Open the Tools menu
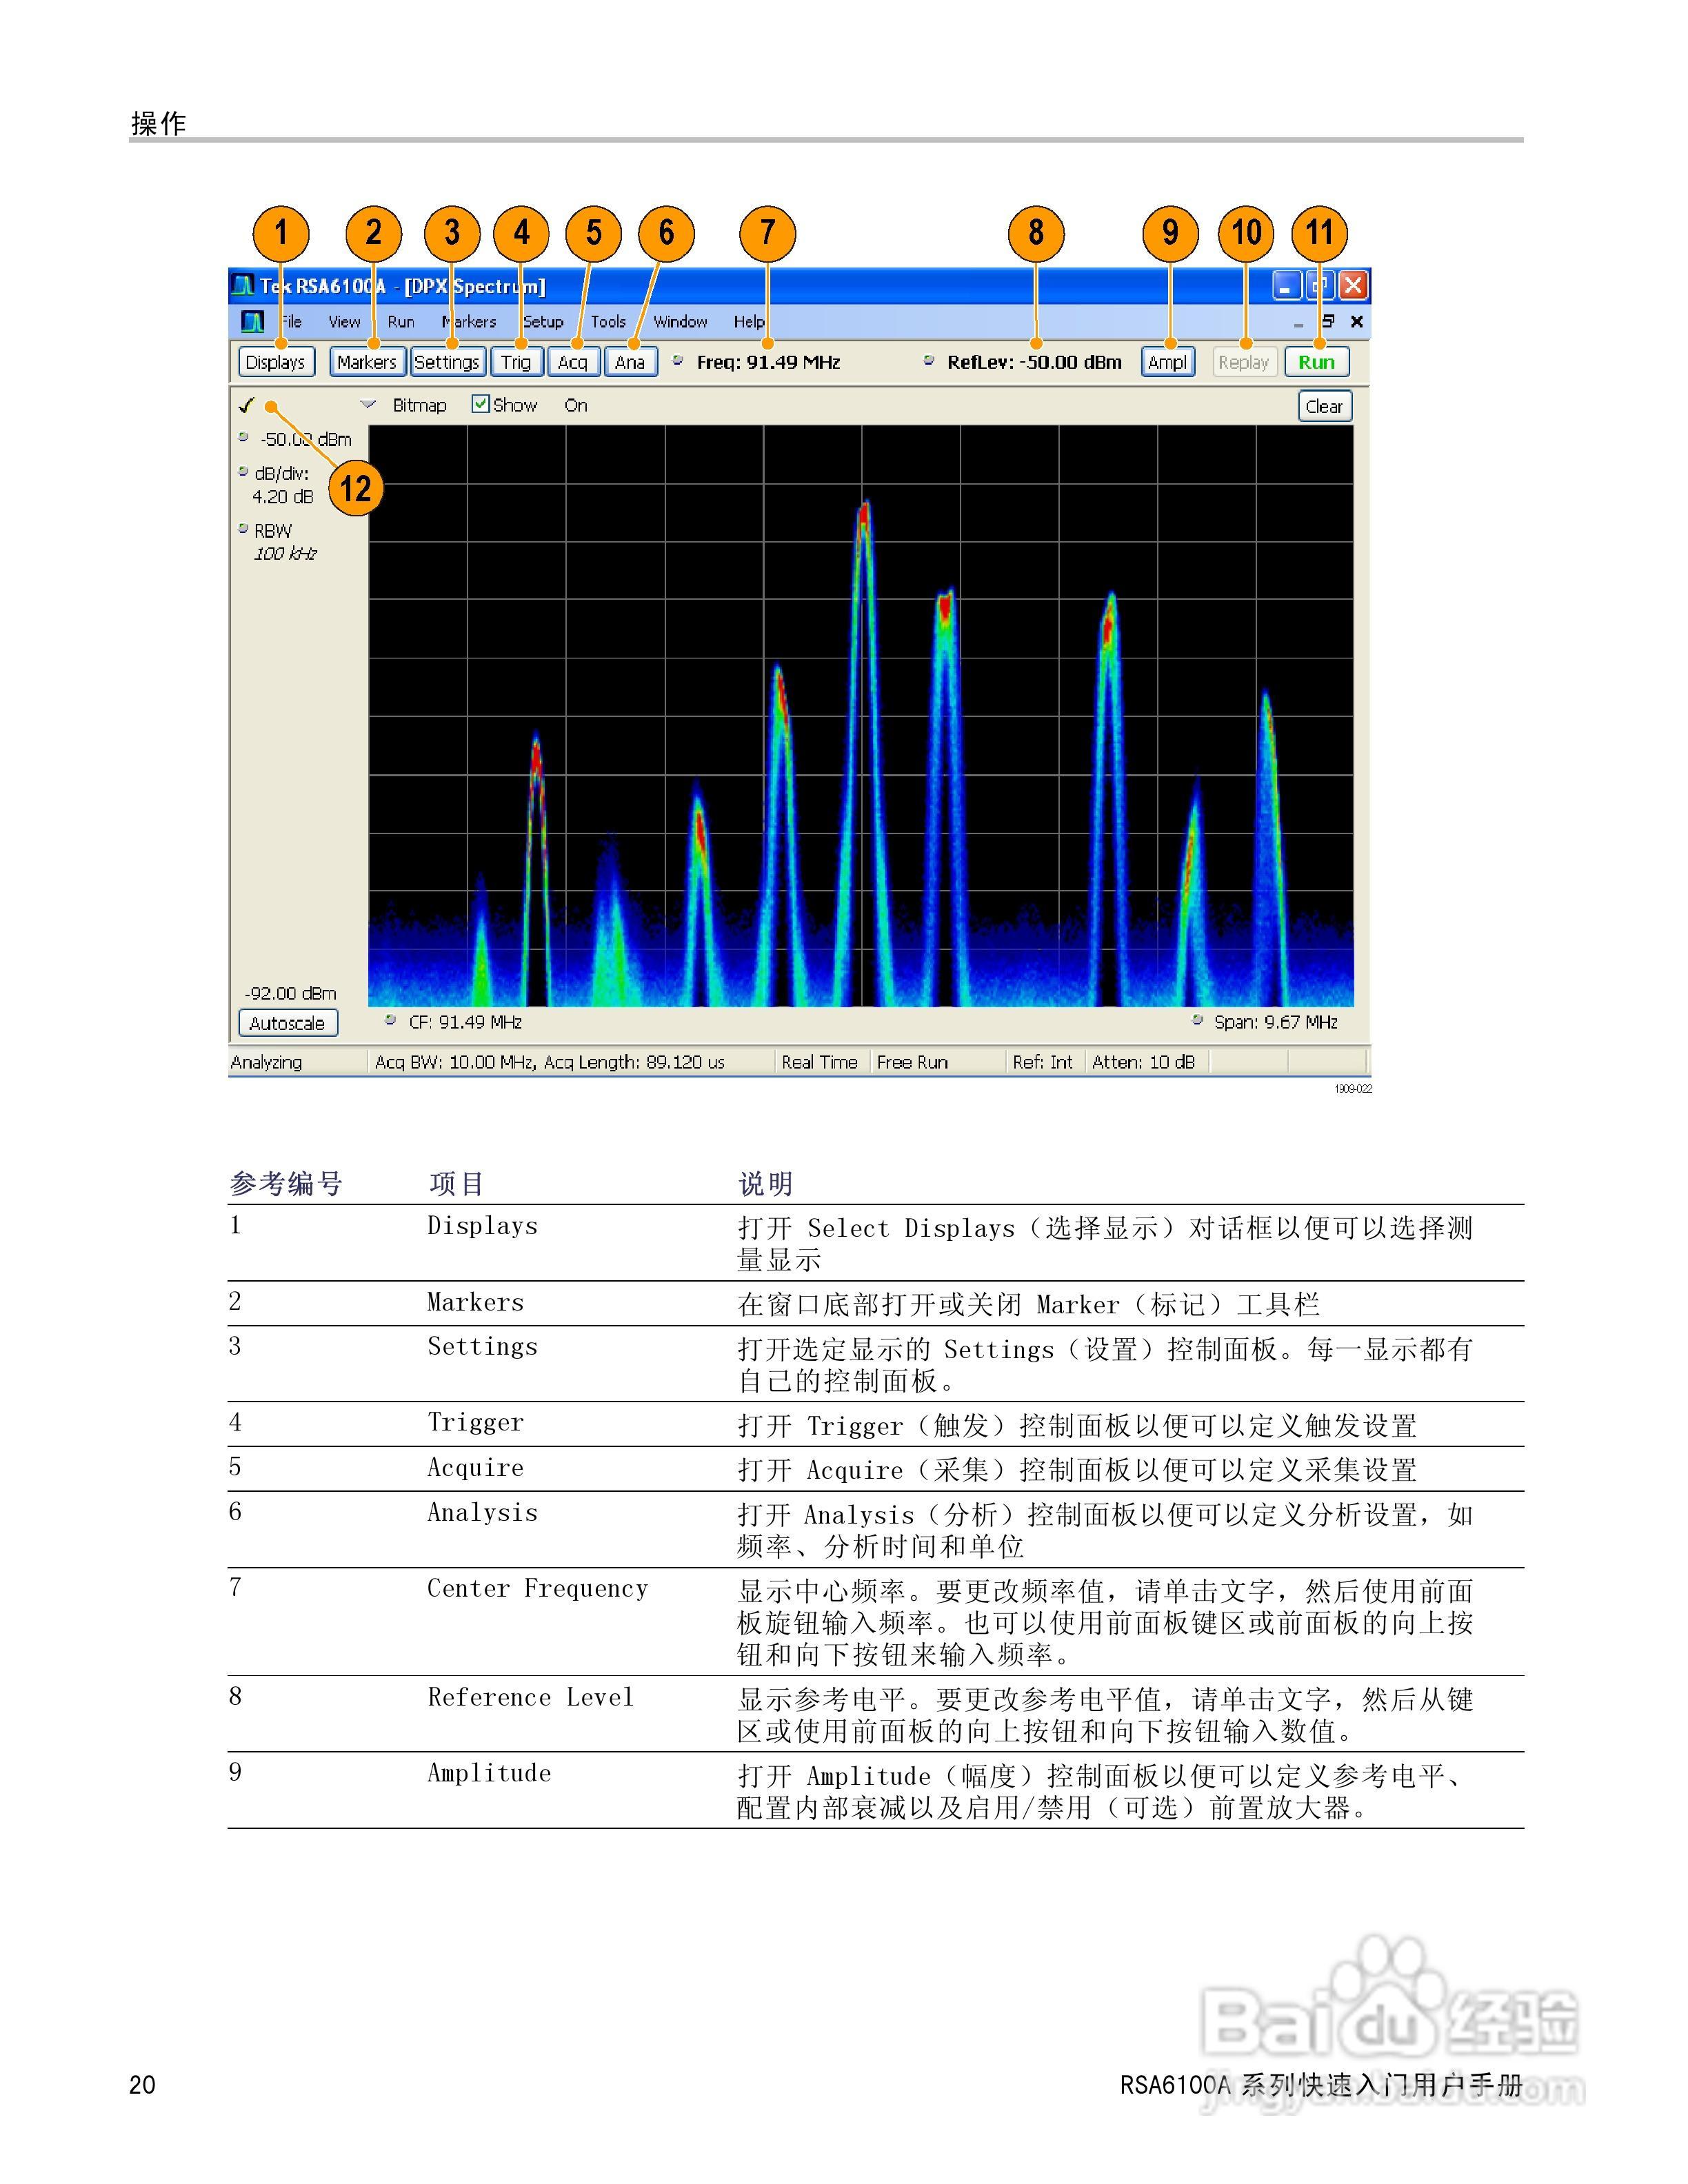The image size is (1688, 2184). (608, 322)
